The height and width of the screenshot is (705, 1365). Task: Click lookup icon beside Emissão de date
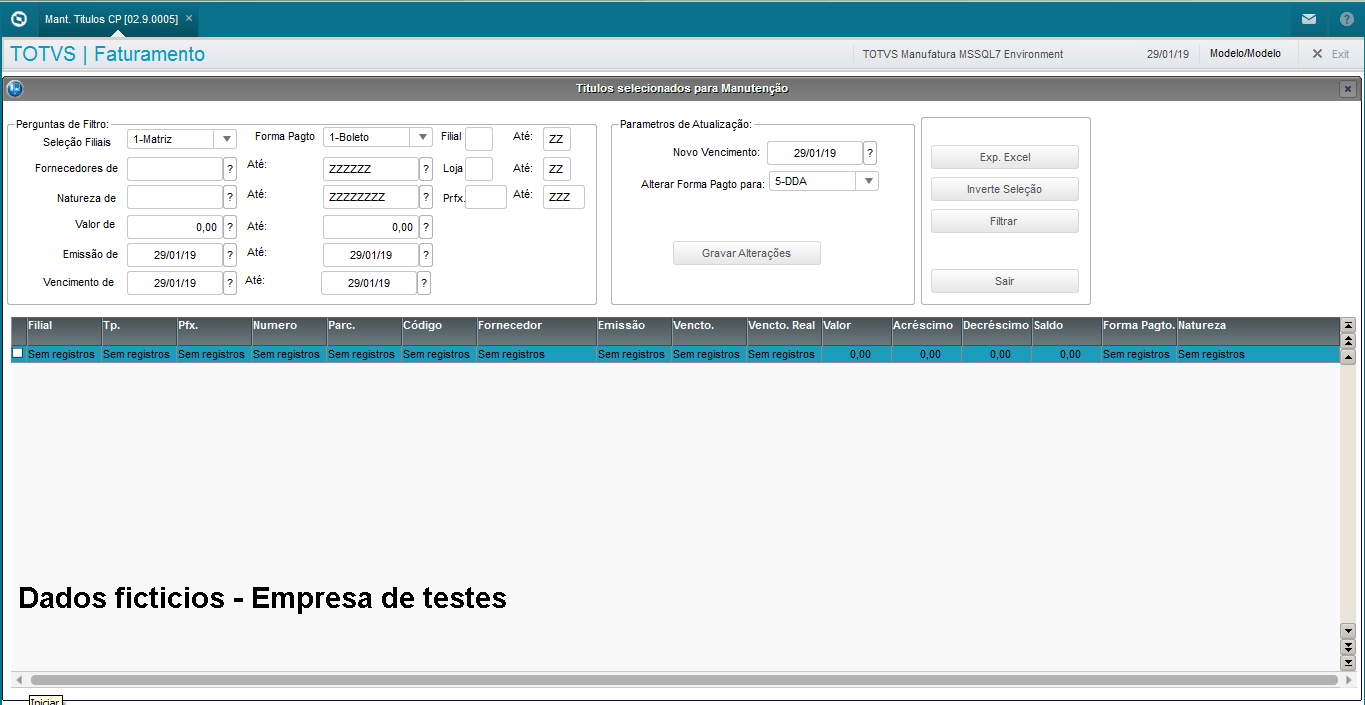click(230, 255)
